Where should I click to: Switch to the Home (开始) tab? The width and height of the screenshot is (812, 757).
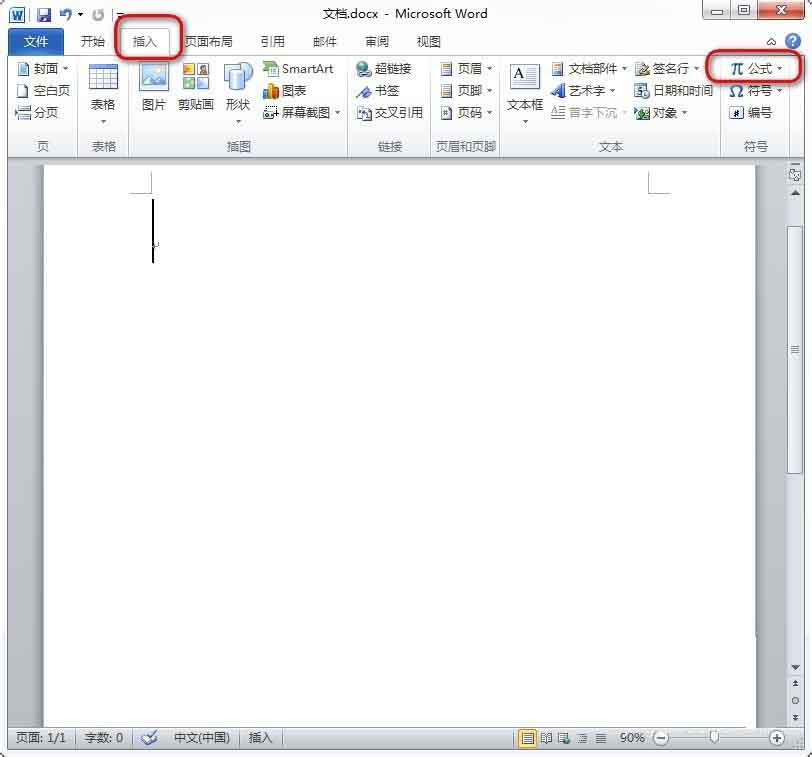pyautogui.click(x=93, y=41)
